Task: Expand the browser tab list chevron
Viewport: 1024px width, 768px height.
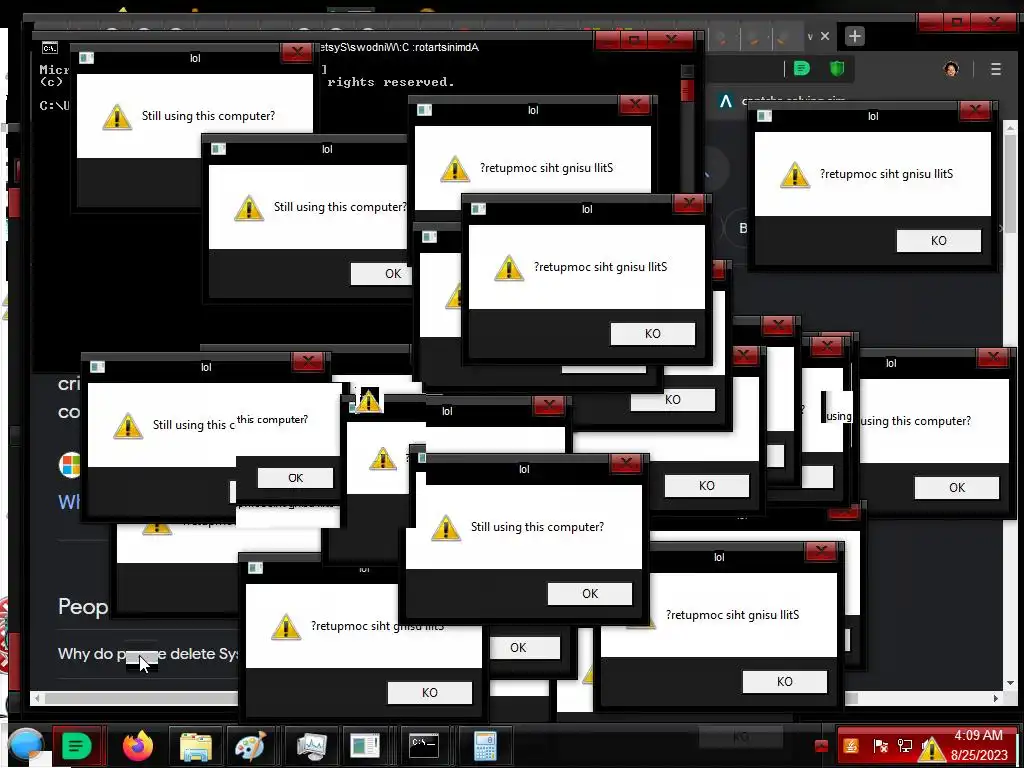Action: [810, 37]
